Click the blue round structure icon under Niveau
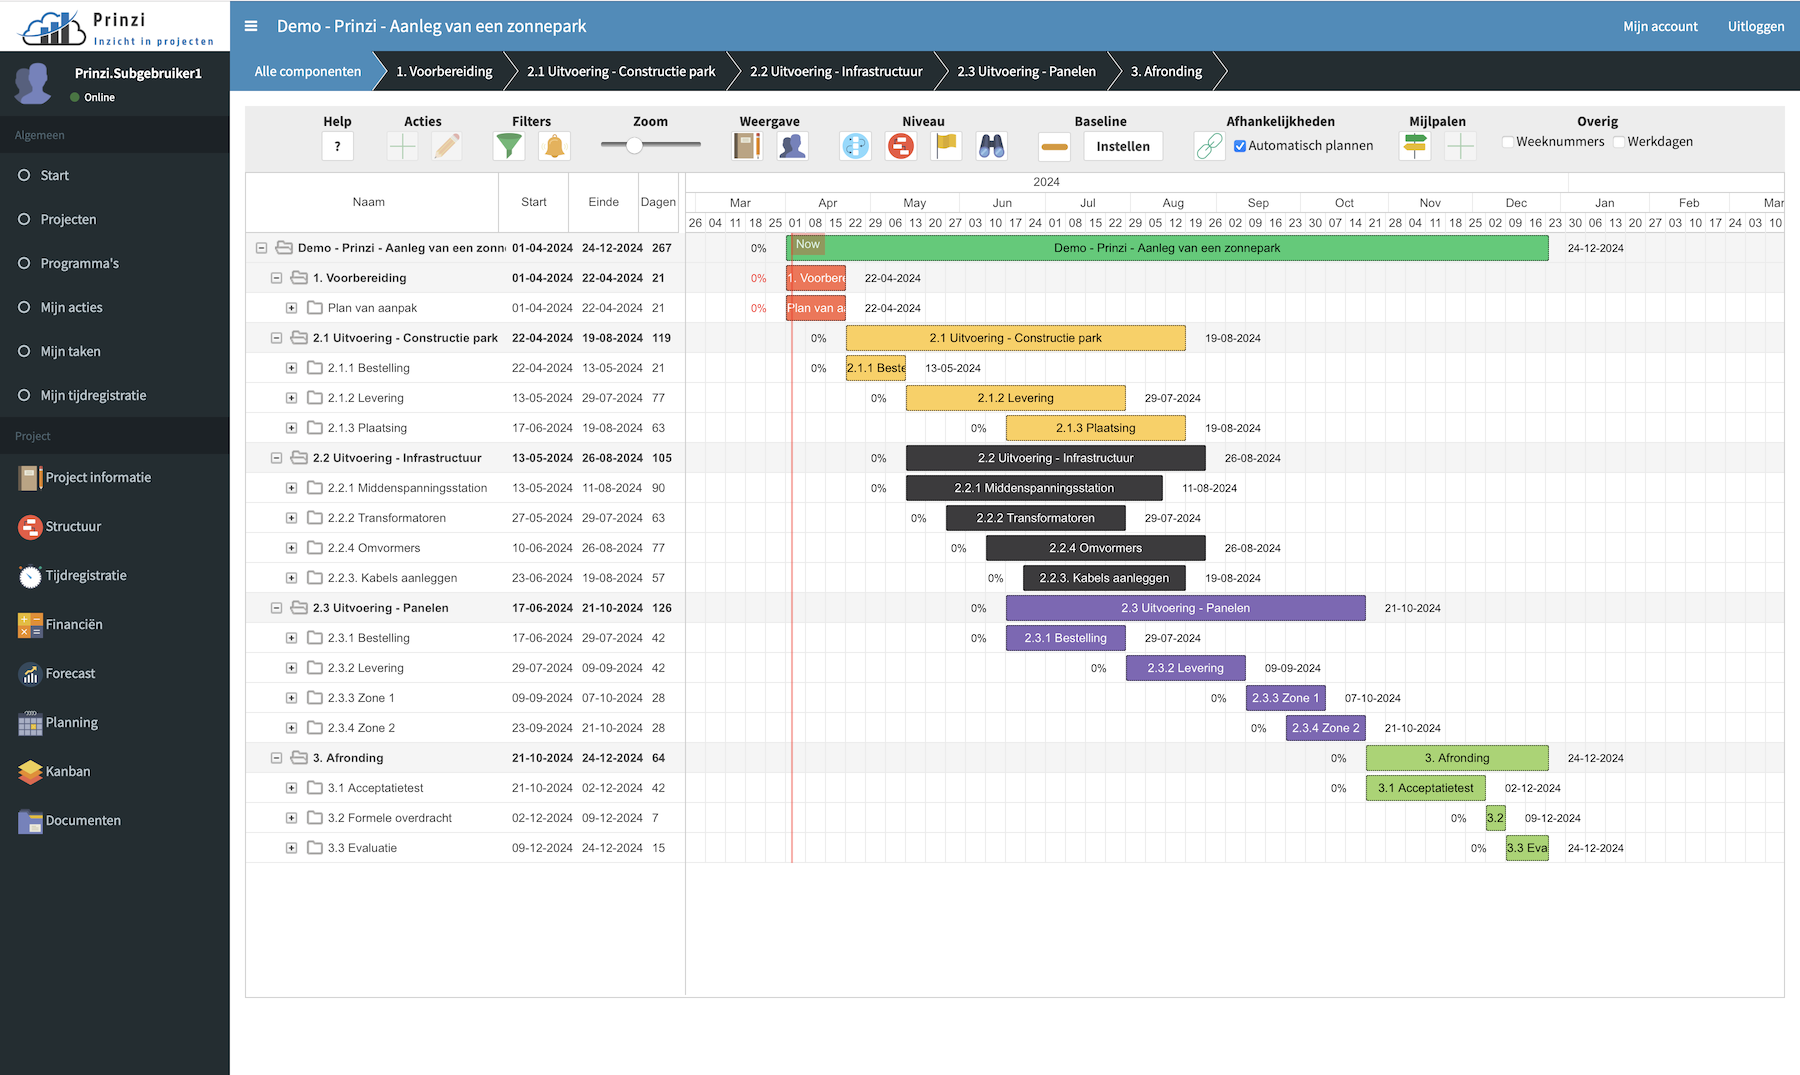 coord(856,146)
